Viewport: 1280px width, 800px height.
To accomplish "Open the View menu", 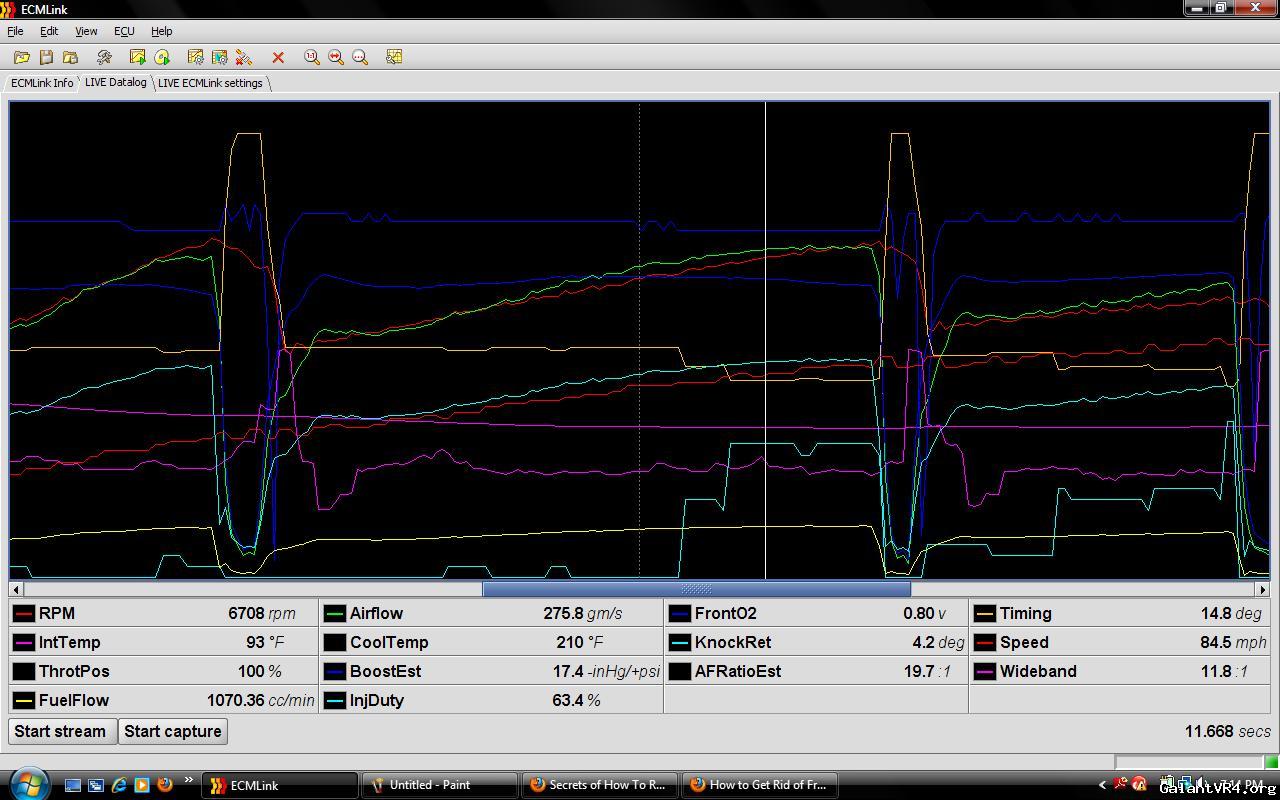I will pyautogui.click(x=86, y=31).
